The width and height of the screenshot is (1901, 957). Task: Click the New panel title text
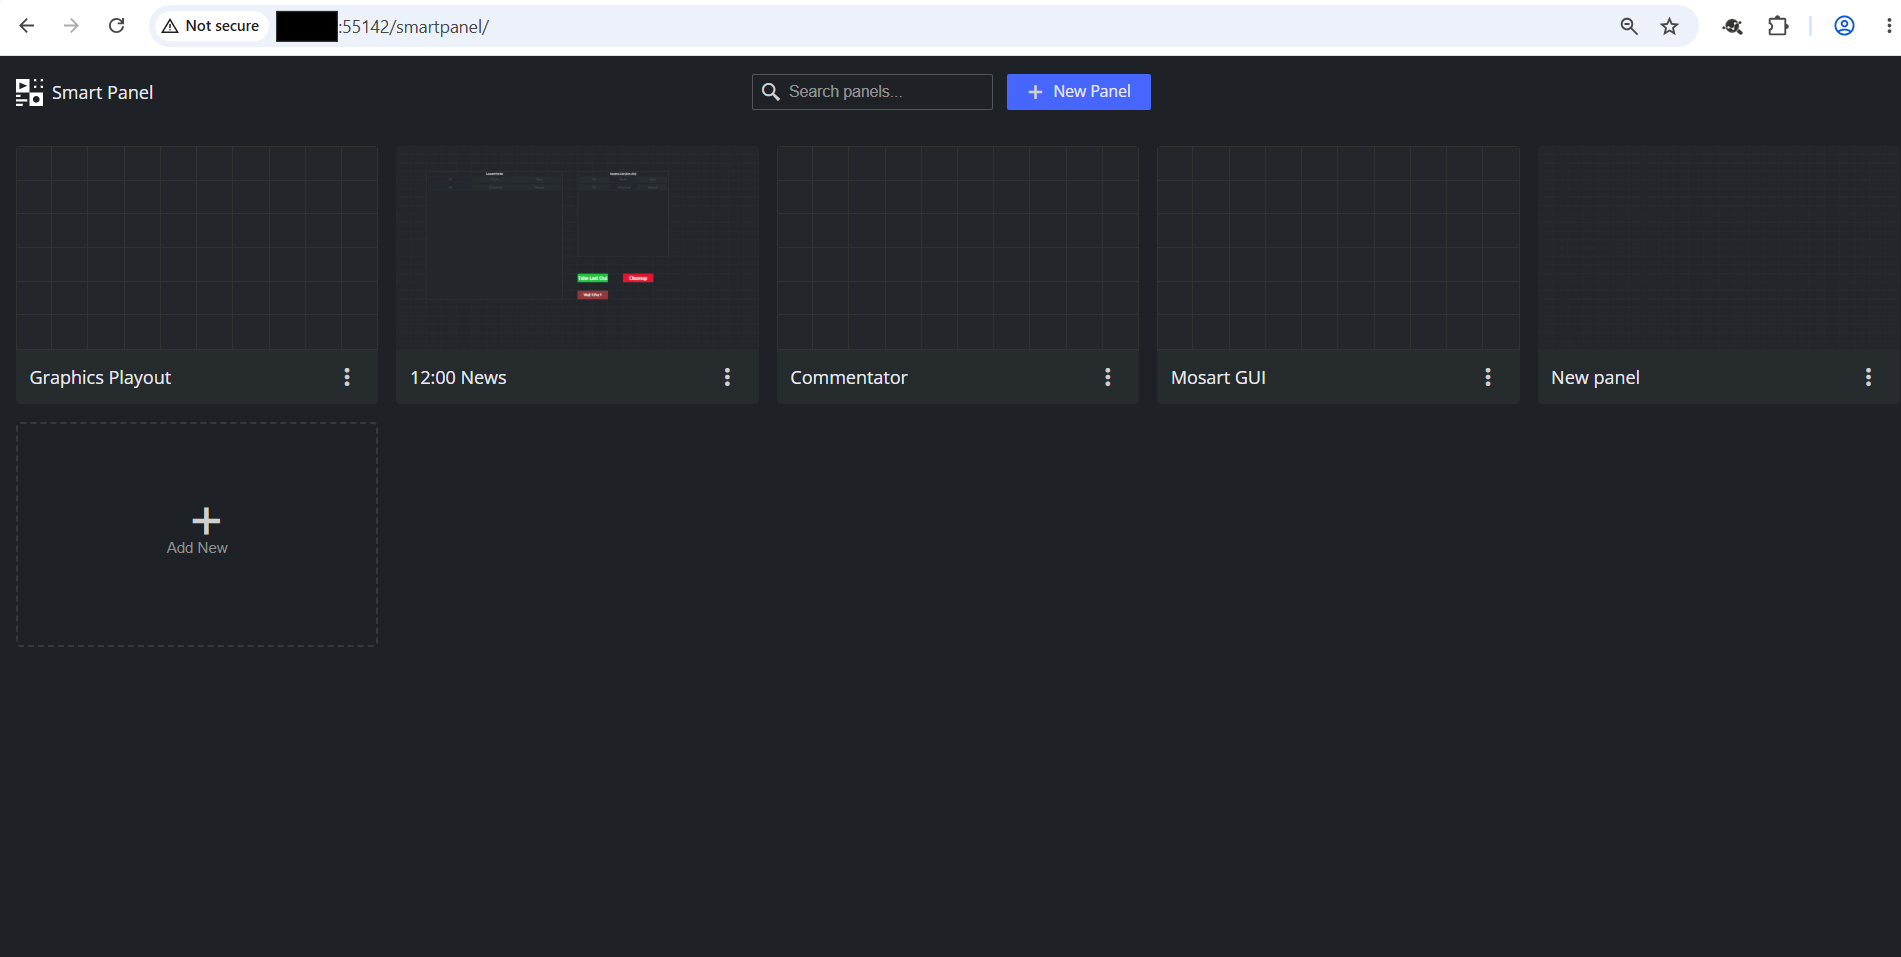pos(1595,378)
